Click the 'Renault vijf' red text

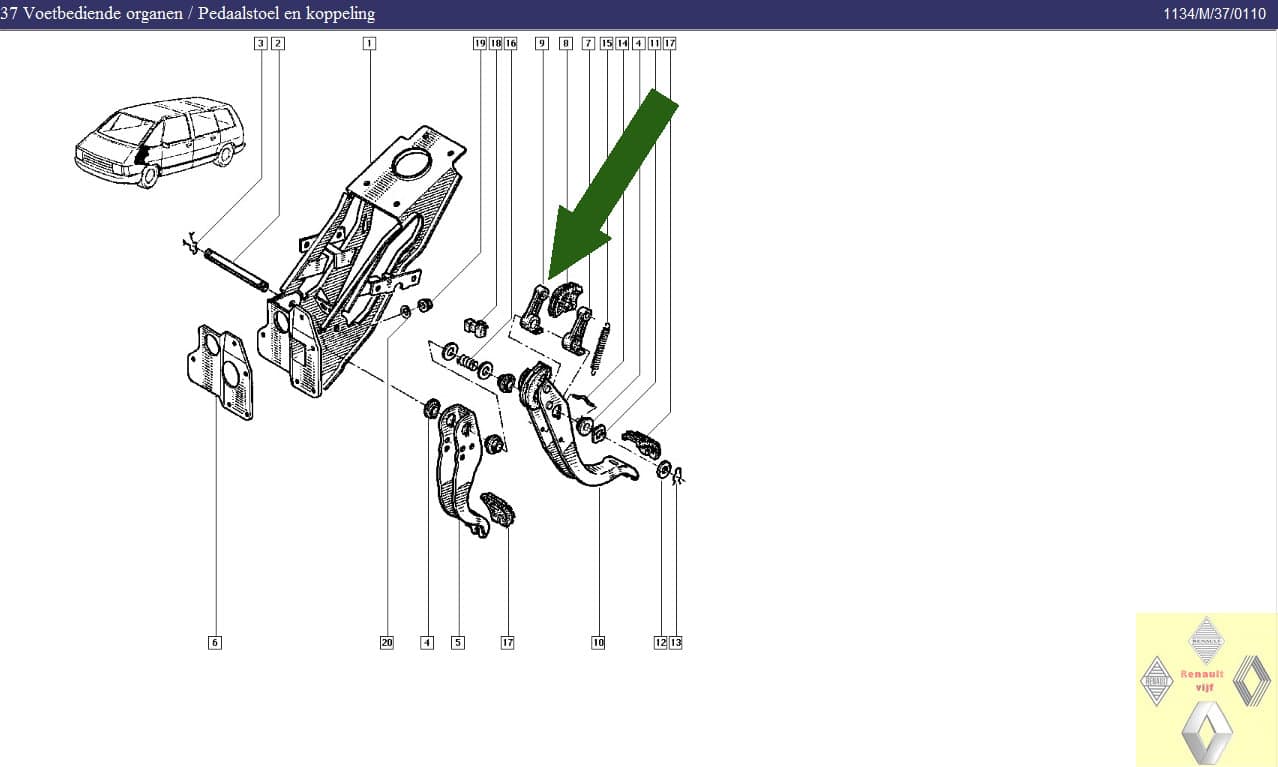(x=1202, y=680)
